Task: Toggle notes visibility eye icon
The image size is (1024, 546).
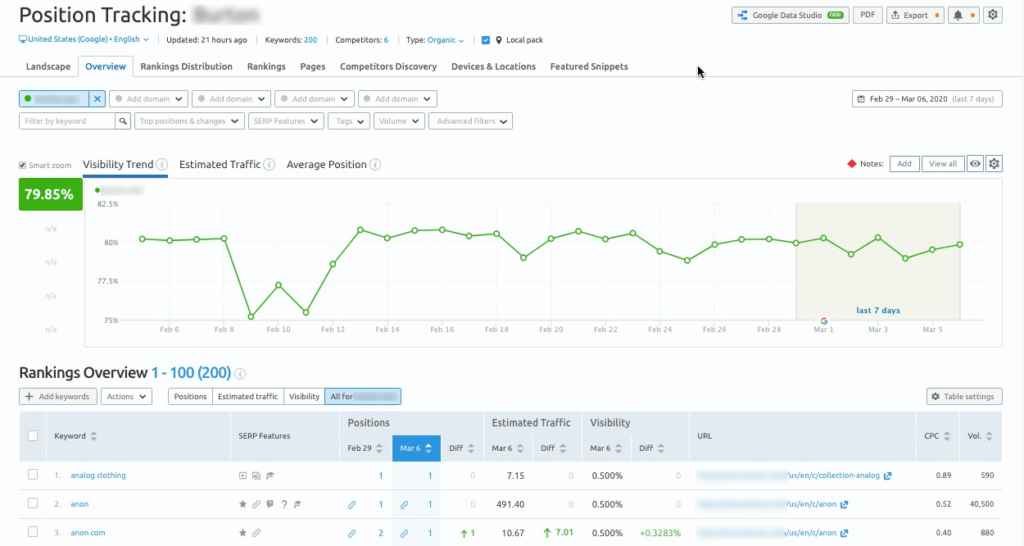Action: coord(975,164)
